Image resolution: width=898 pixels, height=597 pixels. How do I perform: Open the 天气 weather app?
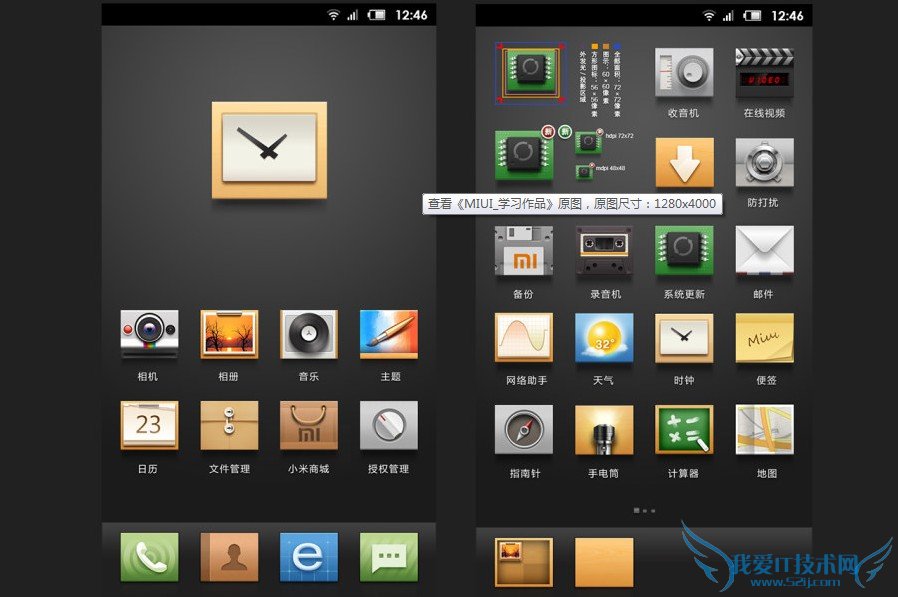click(x=604, y=337)
